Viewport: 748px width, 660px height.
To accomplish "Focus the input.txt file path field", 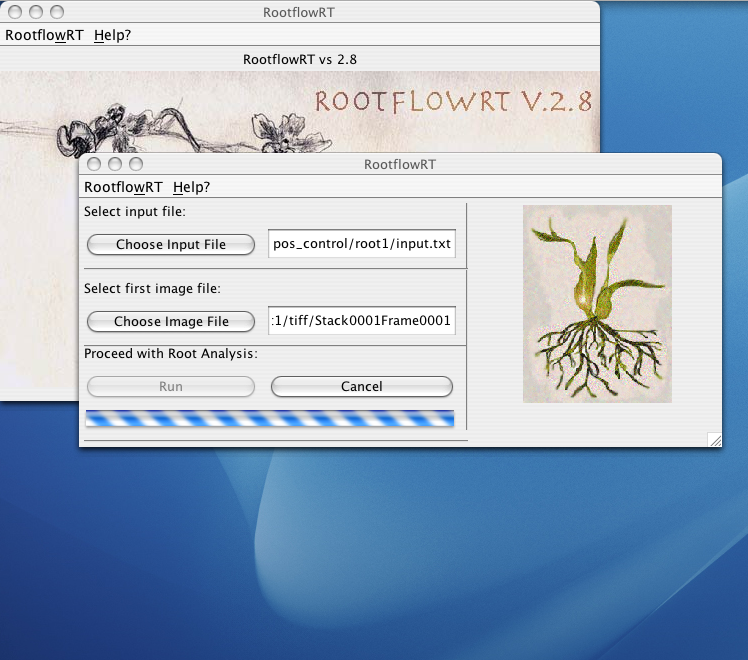I will [362, 244].
